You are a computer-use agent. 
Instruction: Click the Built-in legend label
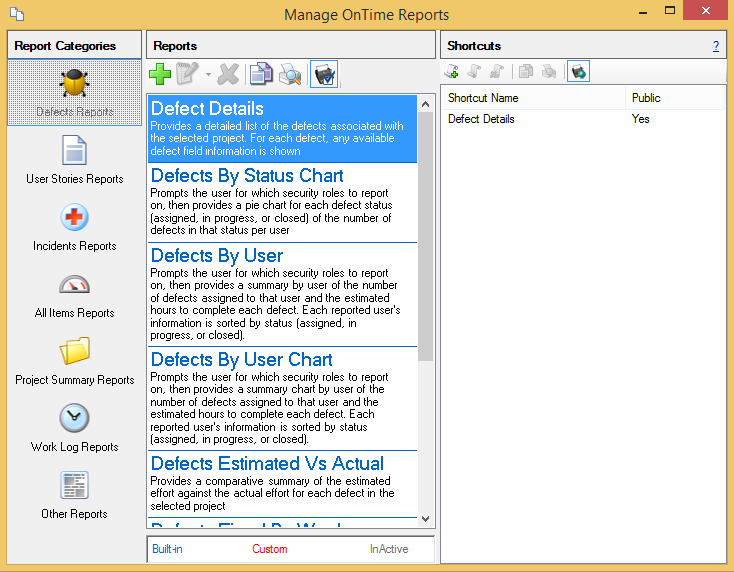[x=167, y=549]
